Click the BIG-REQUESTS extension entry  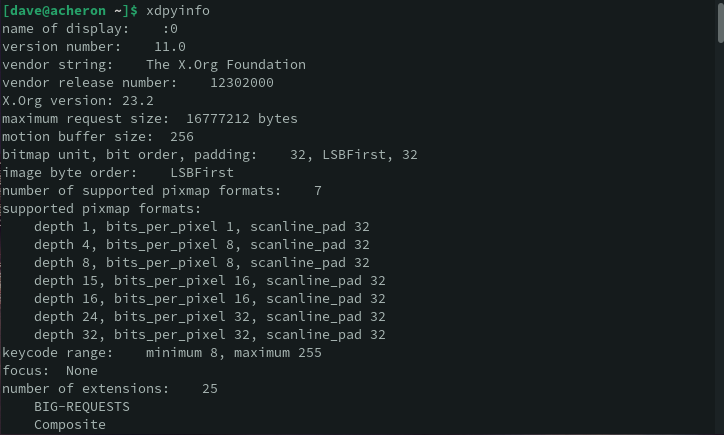(82, 407)
